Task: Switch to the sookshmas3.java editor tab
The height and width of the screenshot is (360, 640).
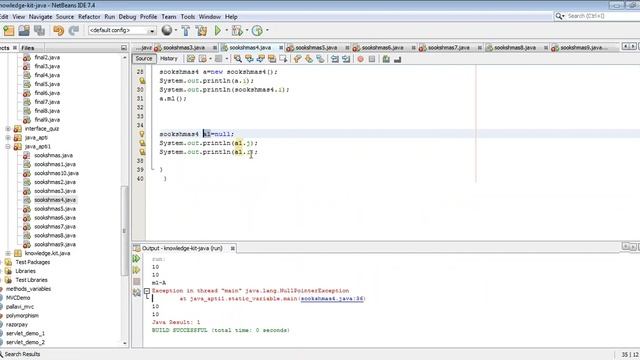Action: click(184, 48)
